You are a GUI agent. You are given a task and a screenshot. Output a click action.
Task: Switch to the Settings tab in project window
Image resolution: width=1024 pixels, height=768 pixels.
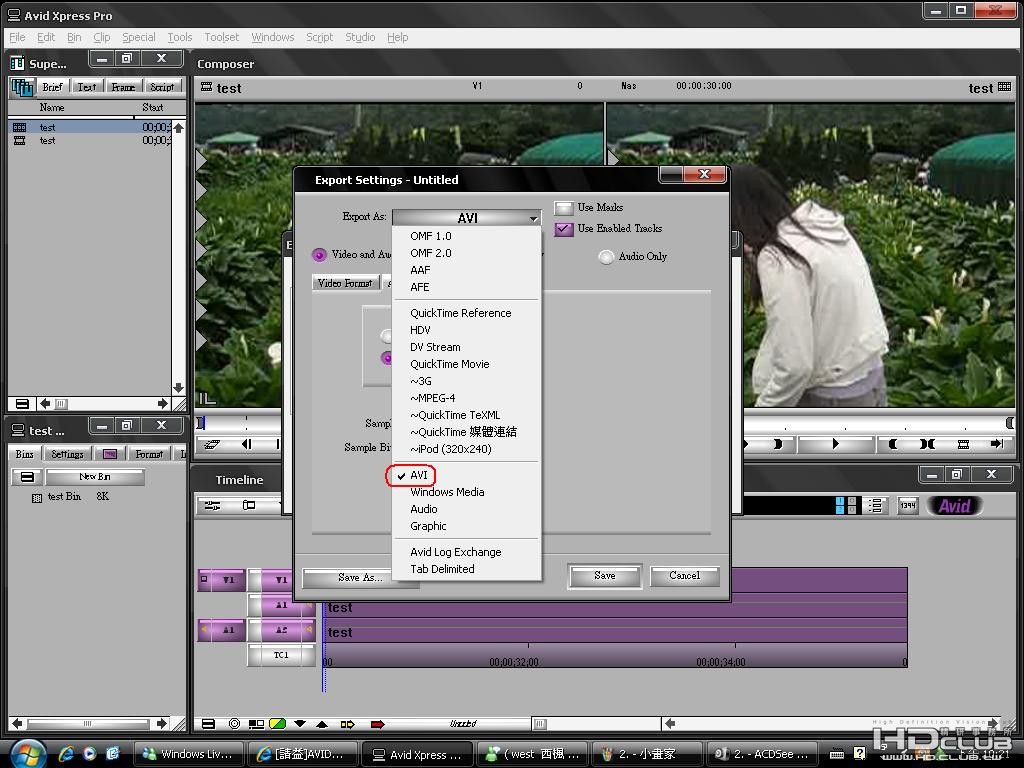pos(67,454)
